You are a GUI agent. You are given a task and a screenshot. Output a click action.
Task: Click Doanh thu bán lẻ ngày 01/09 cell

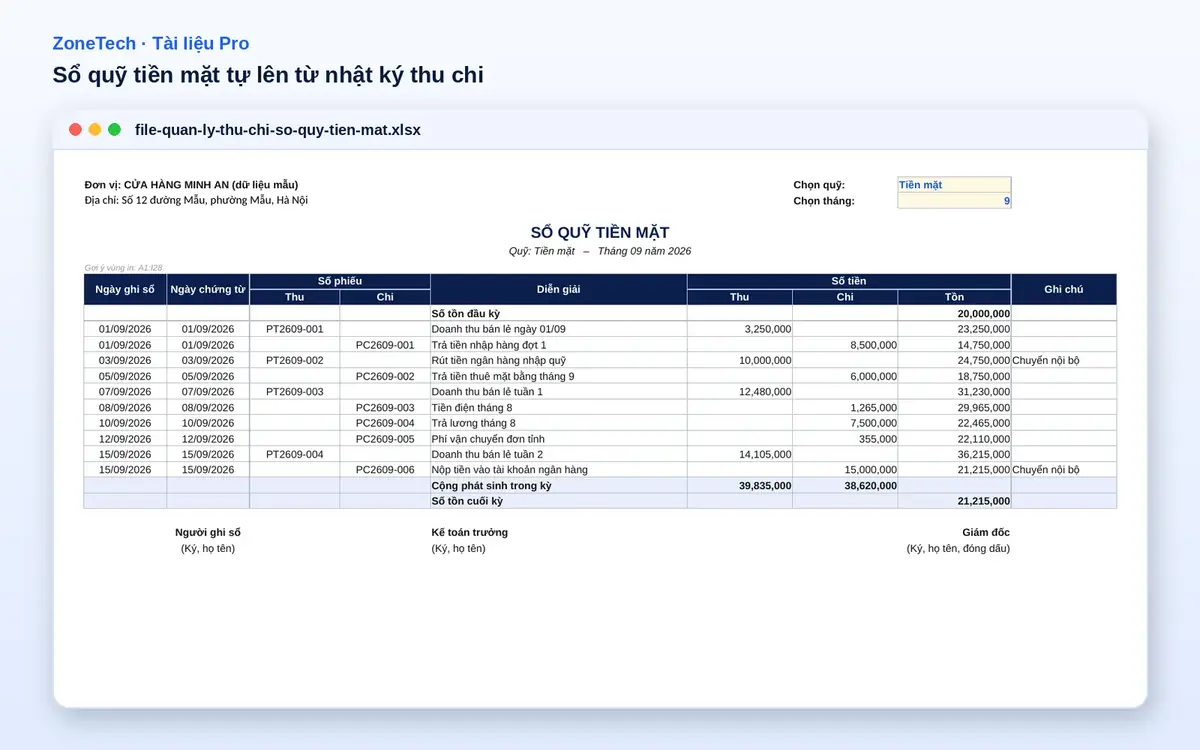pos(559,329)
